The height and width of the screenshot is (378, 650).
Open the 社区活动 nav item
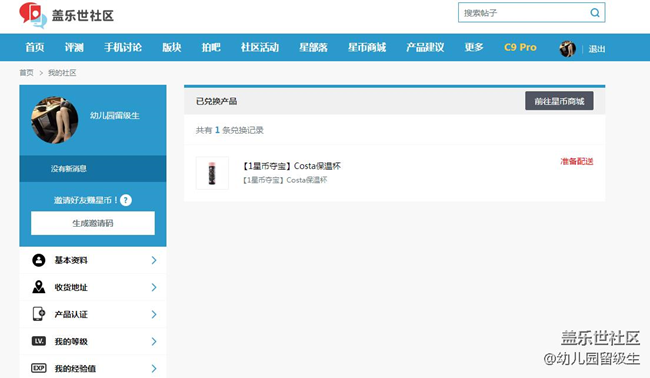(x=260, y=47)
